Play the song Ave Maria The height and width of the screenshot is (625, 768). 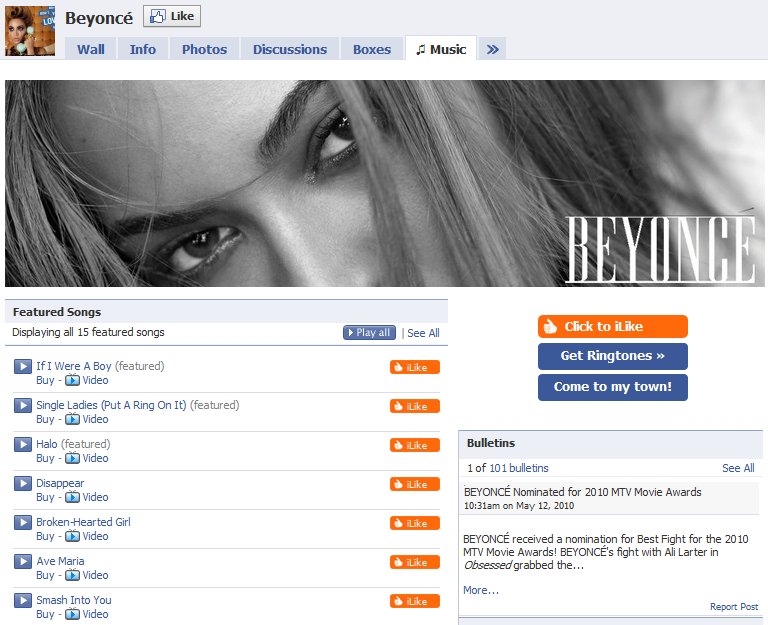tap(23, 561)
